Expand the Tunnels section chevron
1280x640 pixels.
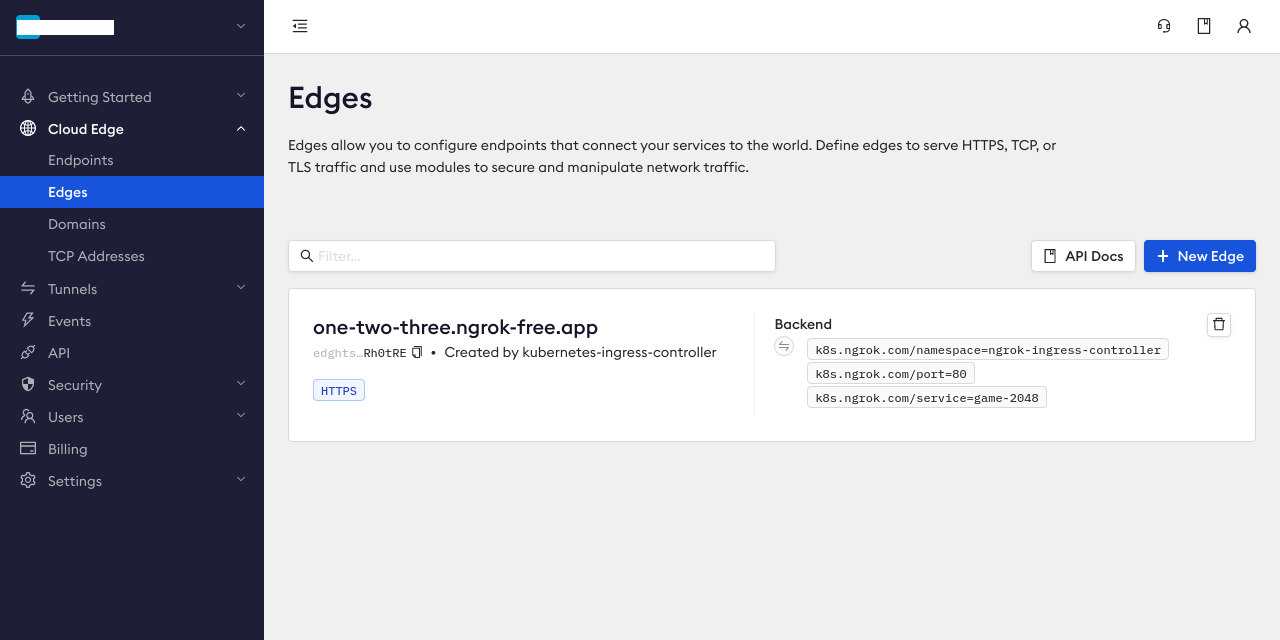(241, 288)
